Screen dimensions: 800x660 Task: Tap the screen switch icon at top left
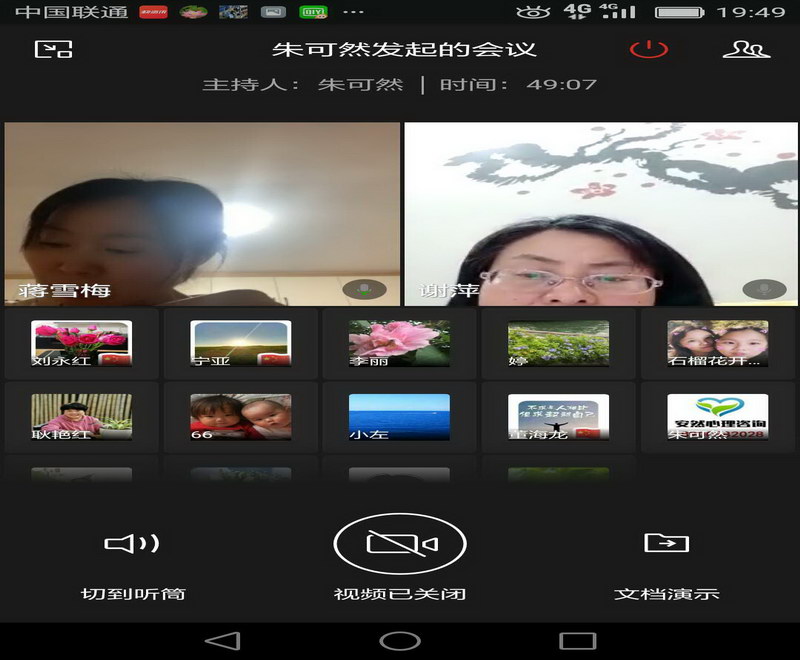pos(53,49)
